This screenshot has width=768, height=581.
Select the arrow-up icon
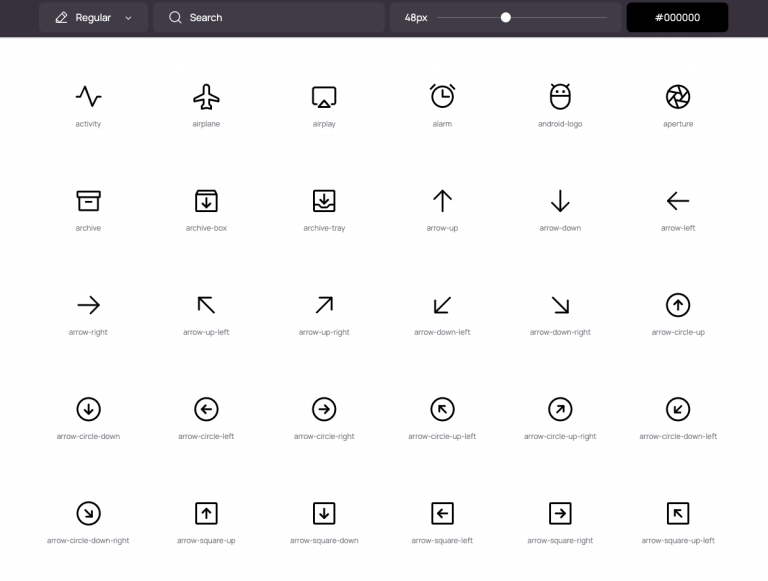coord(442,201)
